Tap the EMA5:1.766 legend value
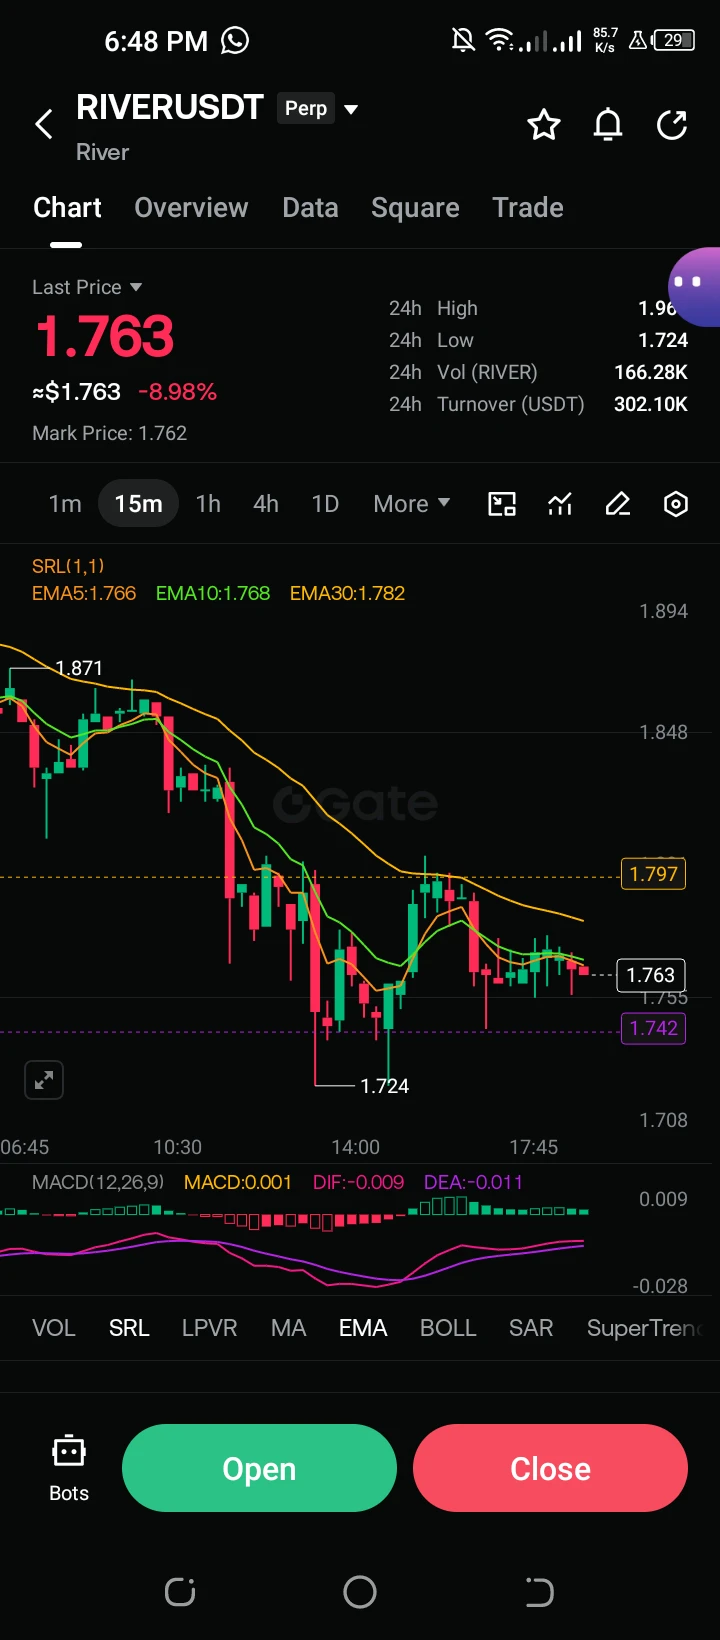Screen dimensions: 720x1640 84,593
